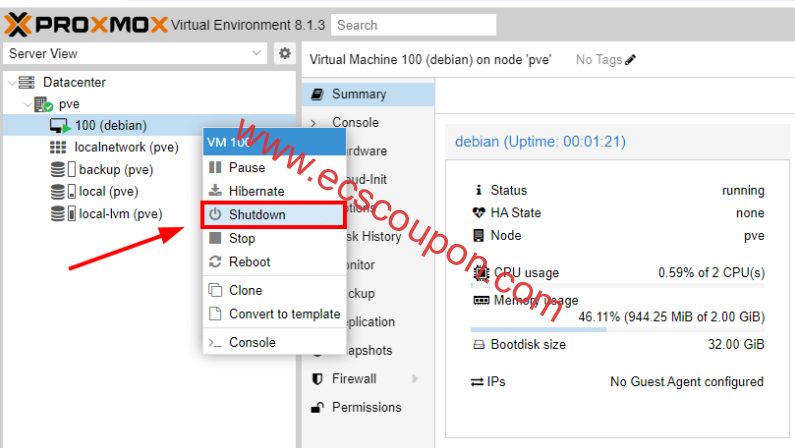795x448 pixels.
Task: Collapse the Datacenter tree node
Action: click(x=11, y=82)
